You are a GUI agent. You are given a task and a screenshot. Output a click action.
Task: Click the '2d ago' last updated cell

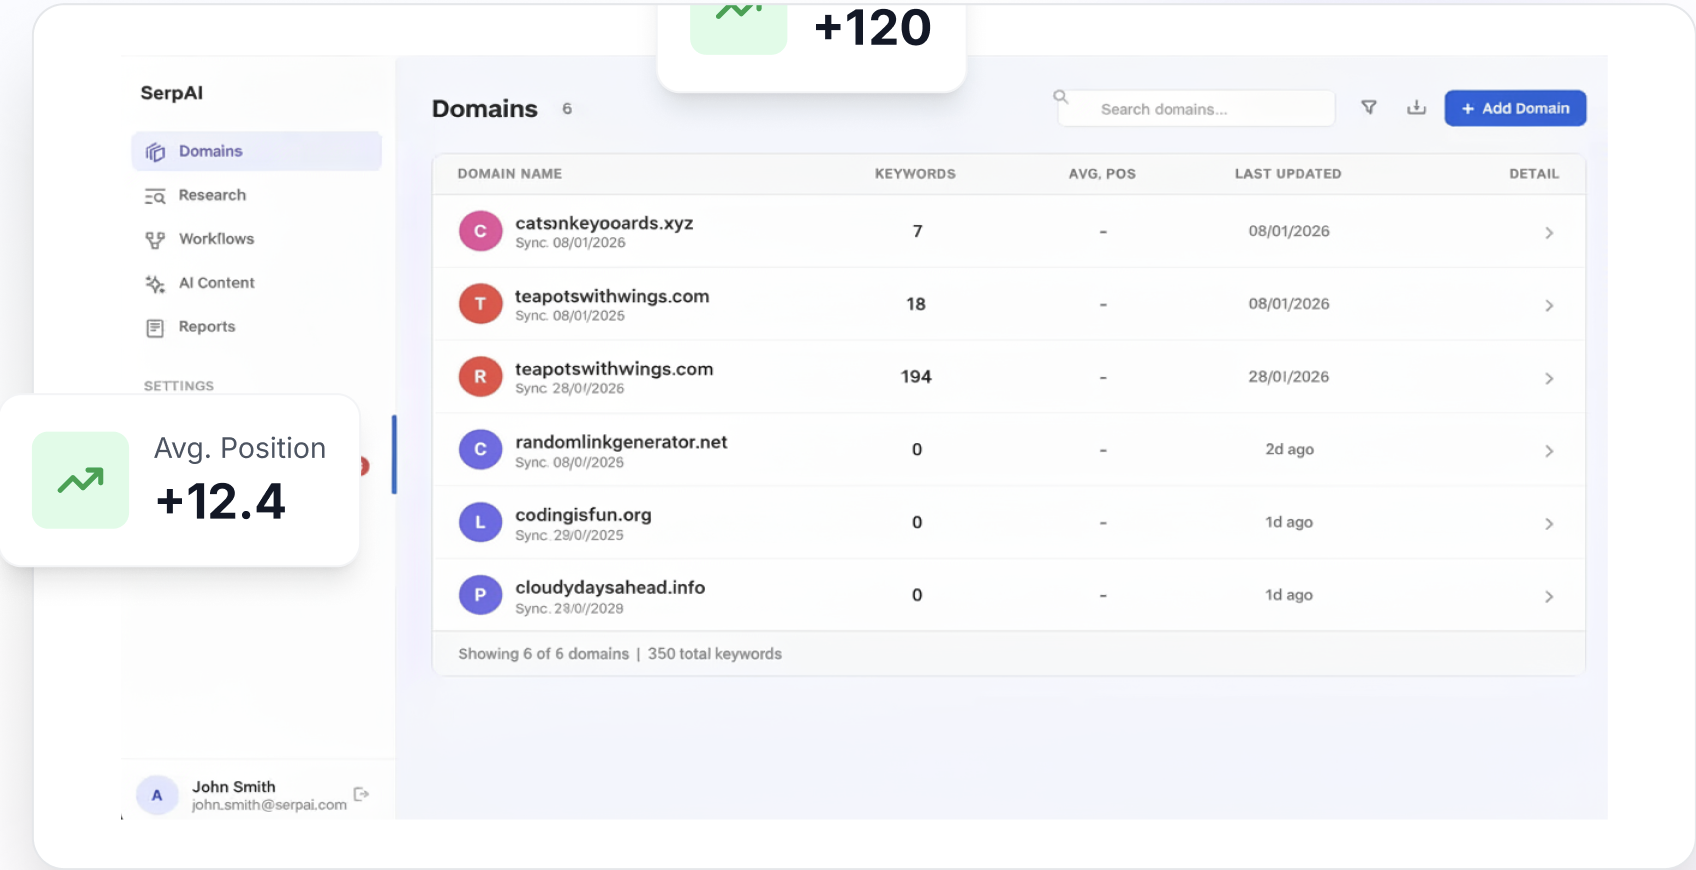point(1289,449)
